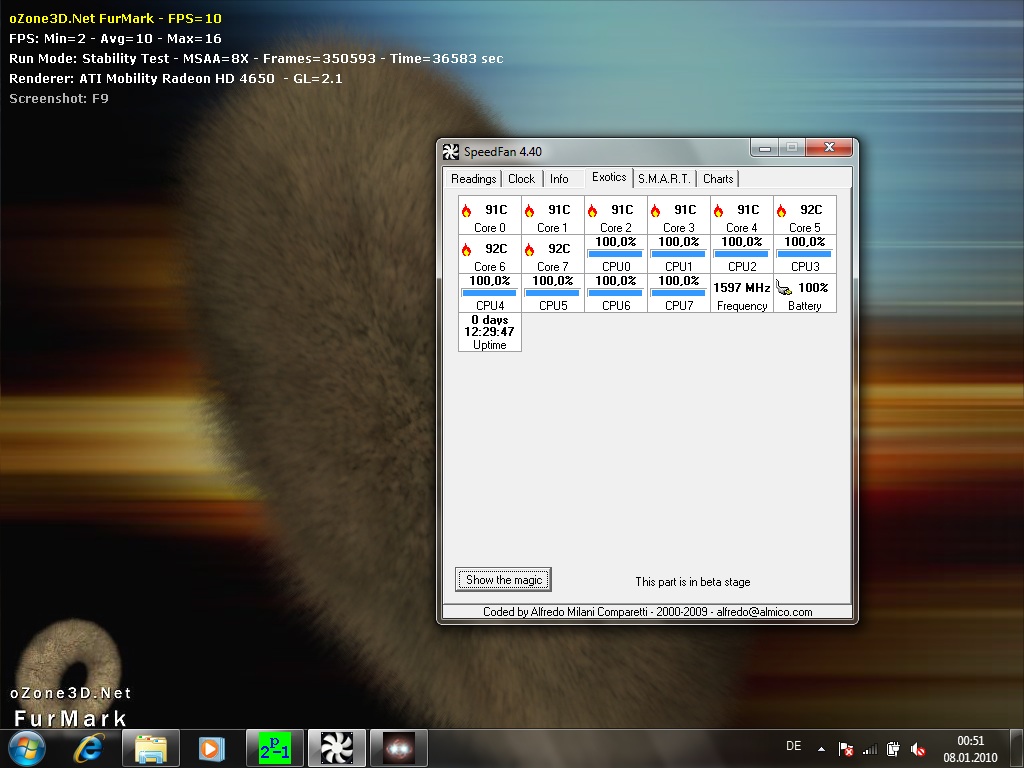1024x768 pixels.
Task: Click the Battery plug icon
Action: (784, 288)
